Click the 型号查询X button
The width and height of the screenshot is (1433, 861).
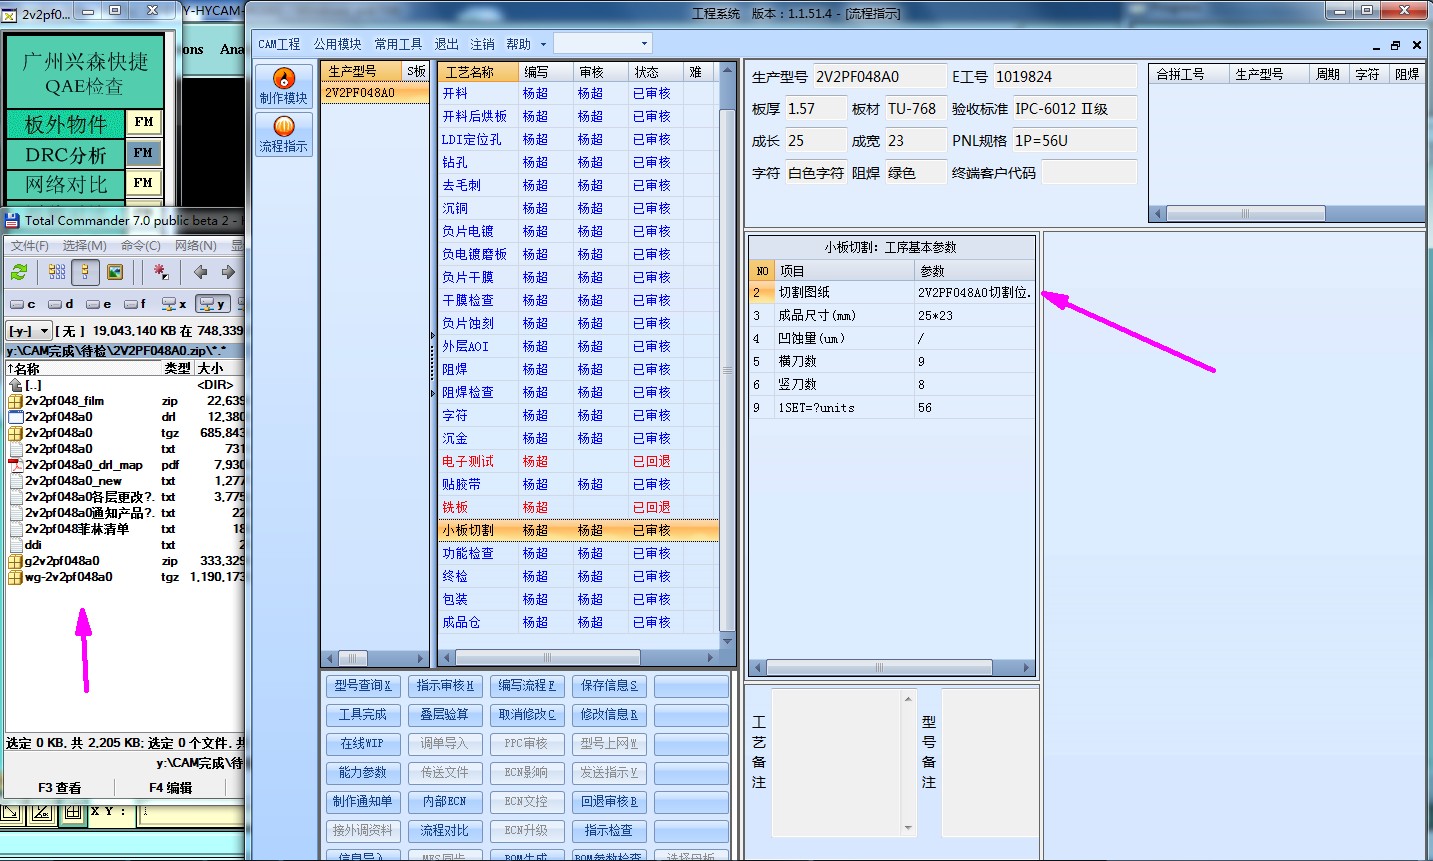coord(363,686)
